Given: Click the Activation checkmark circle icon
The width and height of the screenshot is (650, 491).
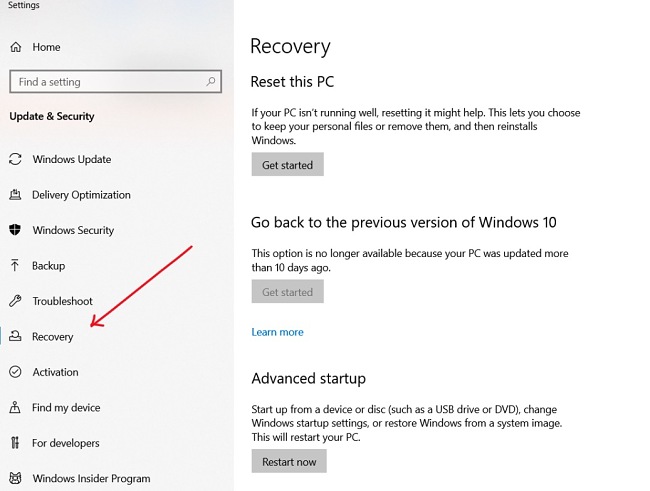Looking at the screenshot, I should [x=15, y=372].
